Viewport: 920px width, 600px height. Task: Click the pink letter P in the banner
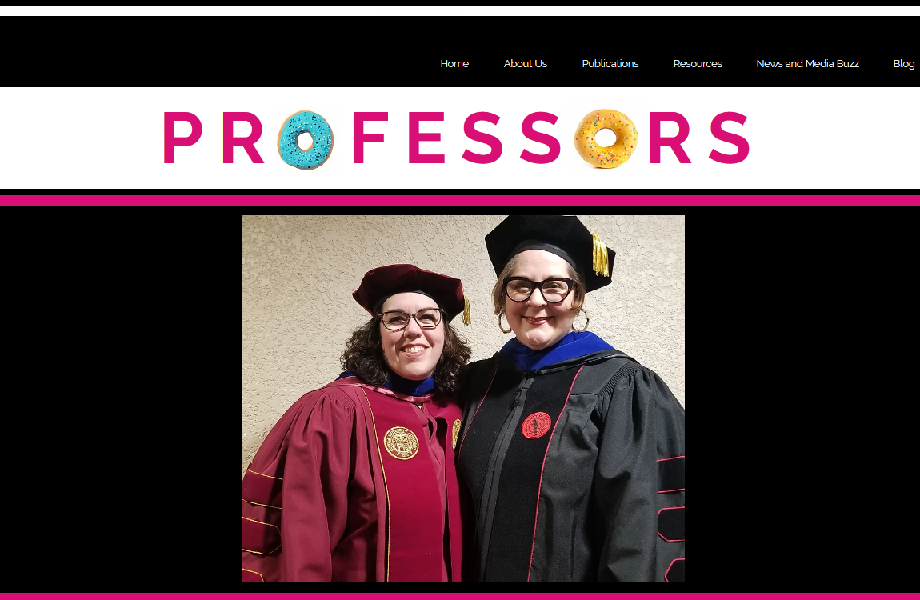(x=182, y=138)
